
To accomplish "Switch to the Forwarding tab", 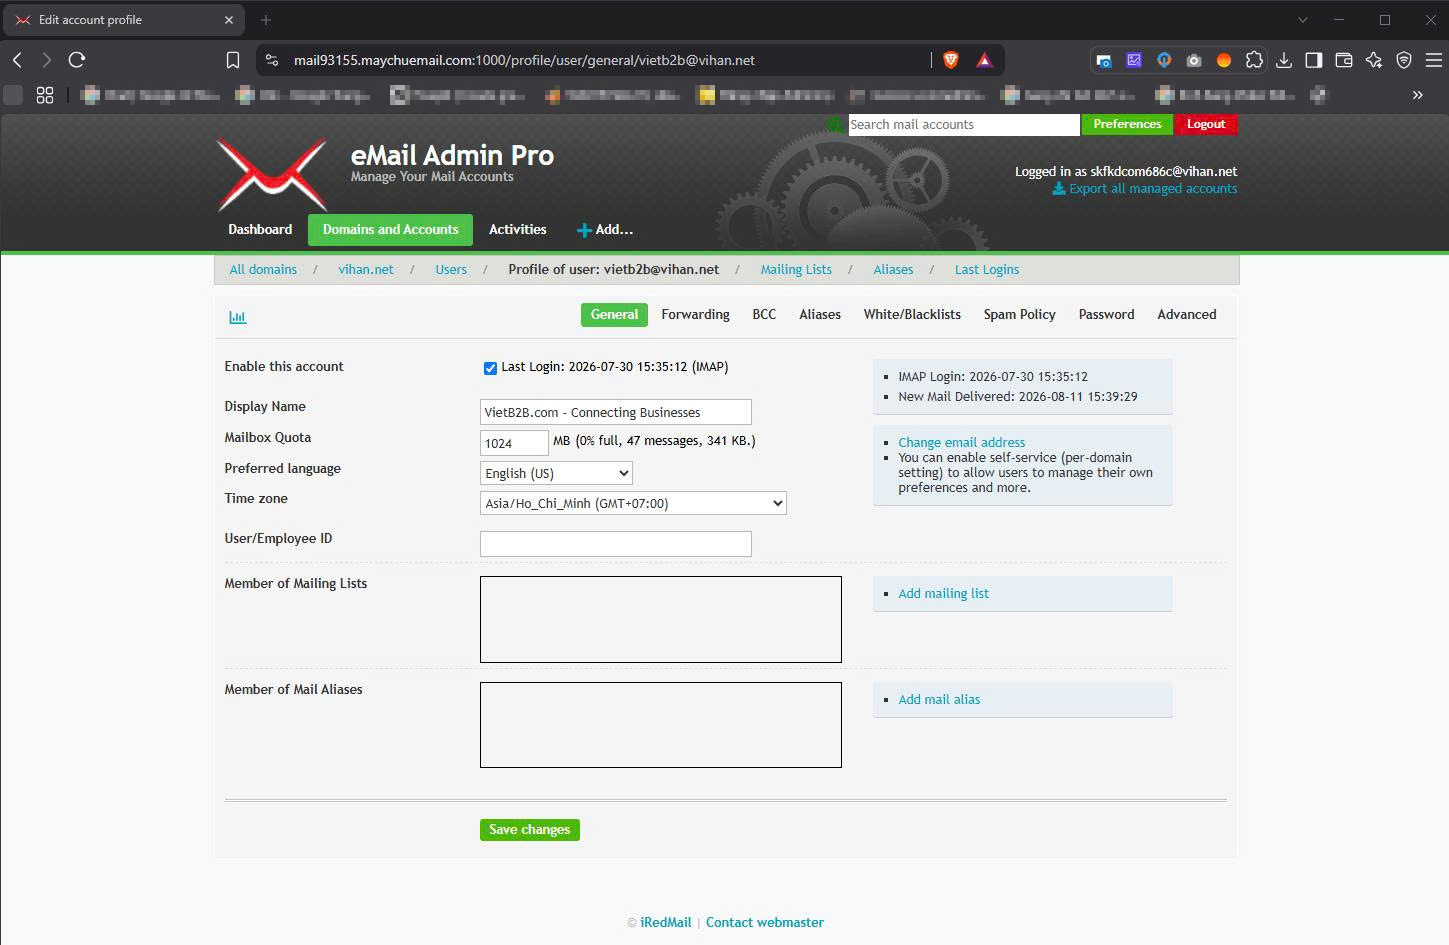I will tap(696, 315).
